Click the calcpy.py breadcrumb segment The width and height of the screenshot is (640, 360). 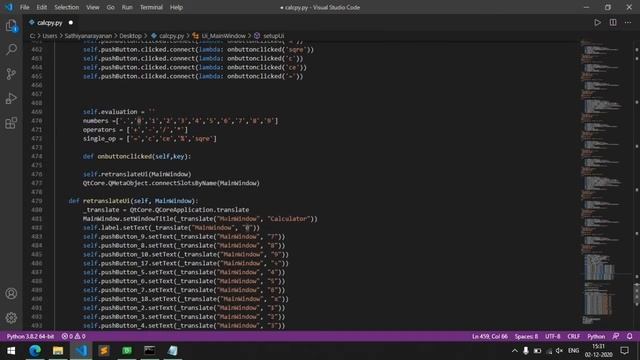[168, 36]
